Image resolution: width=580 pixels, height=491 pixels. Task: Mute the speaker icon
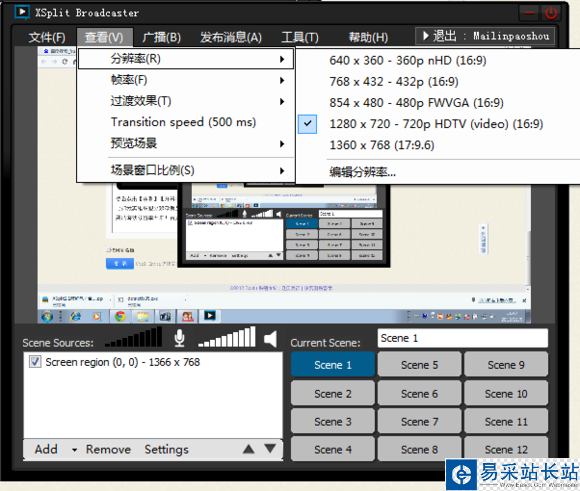pyautogui.click(x=270, y=339)
